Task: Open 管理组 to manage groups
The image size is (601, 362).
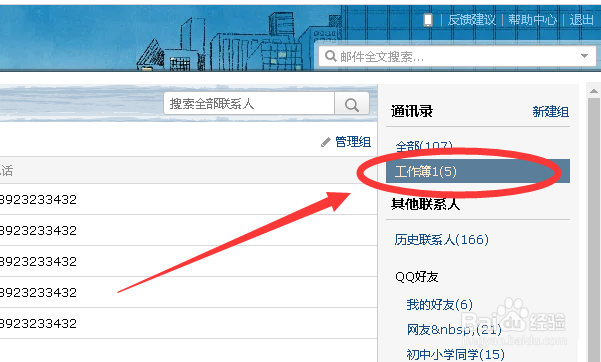Action: pyautogui.click(x=353, y=142)
